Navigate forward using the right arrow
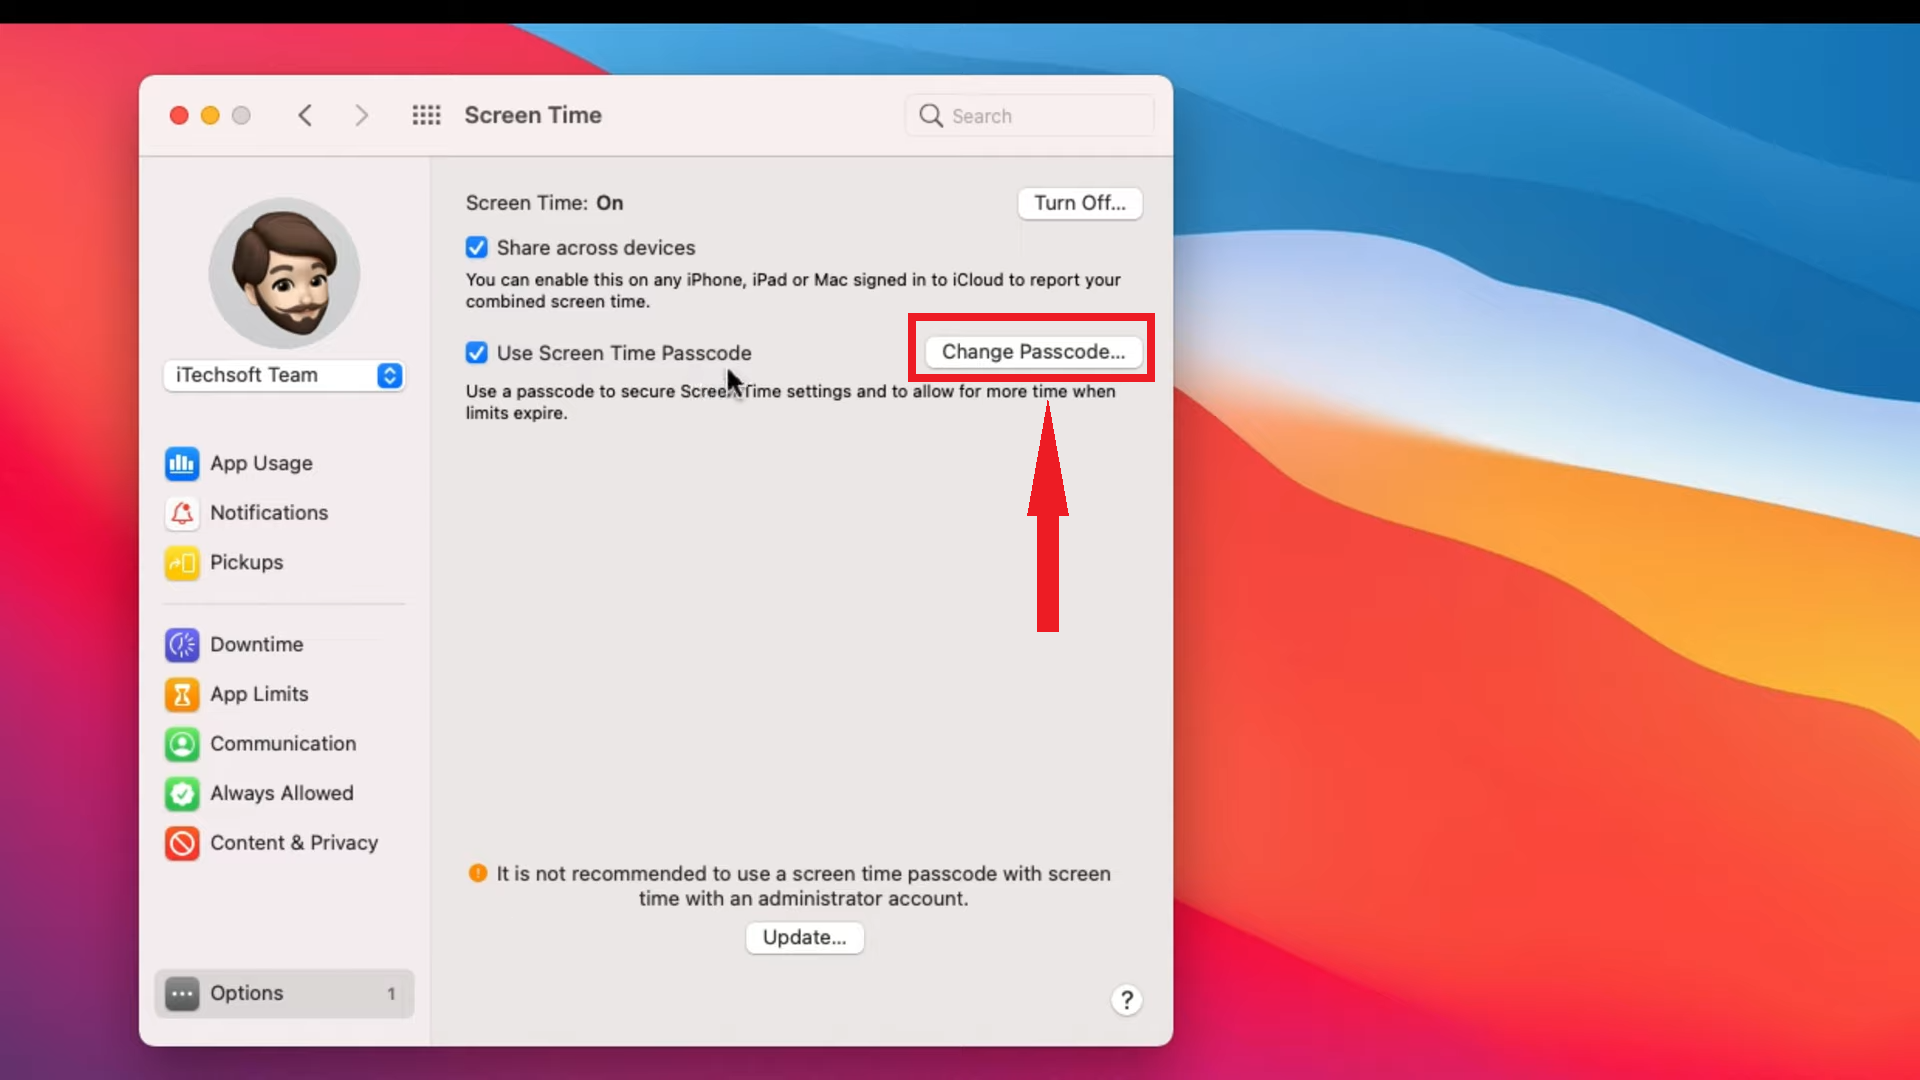The width and height of the screenshot is (1920, 1080). tap(362, 115)
